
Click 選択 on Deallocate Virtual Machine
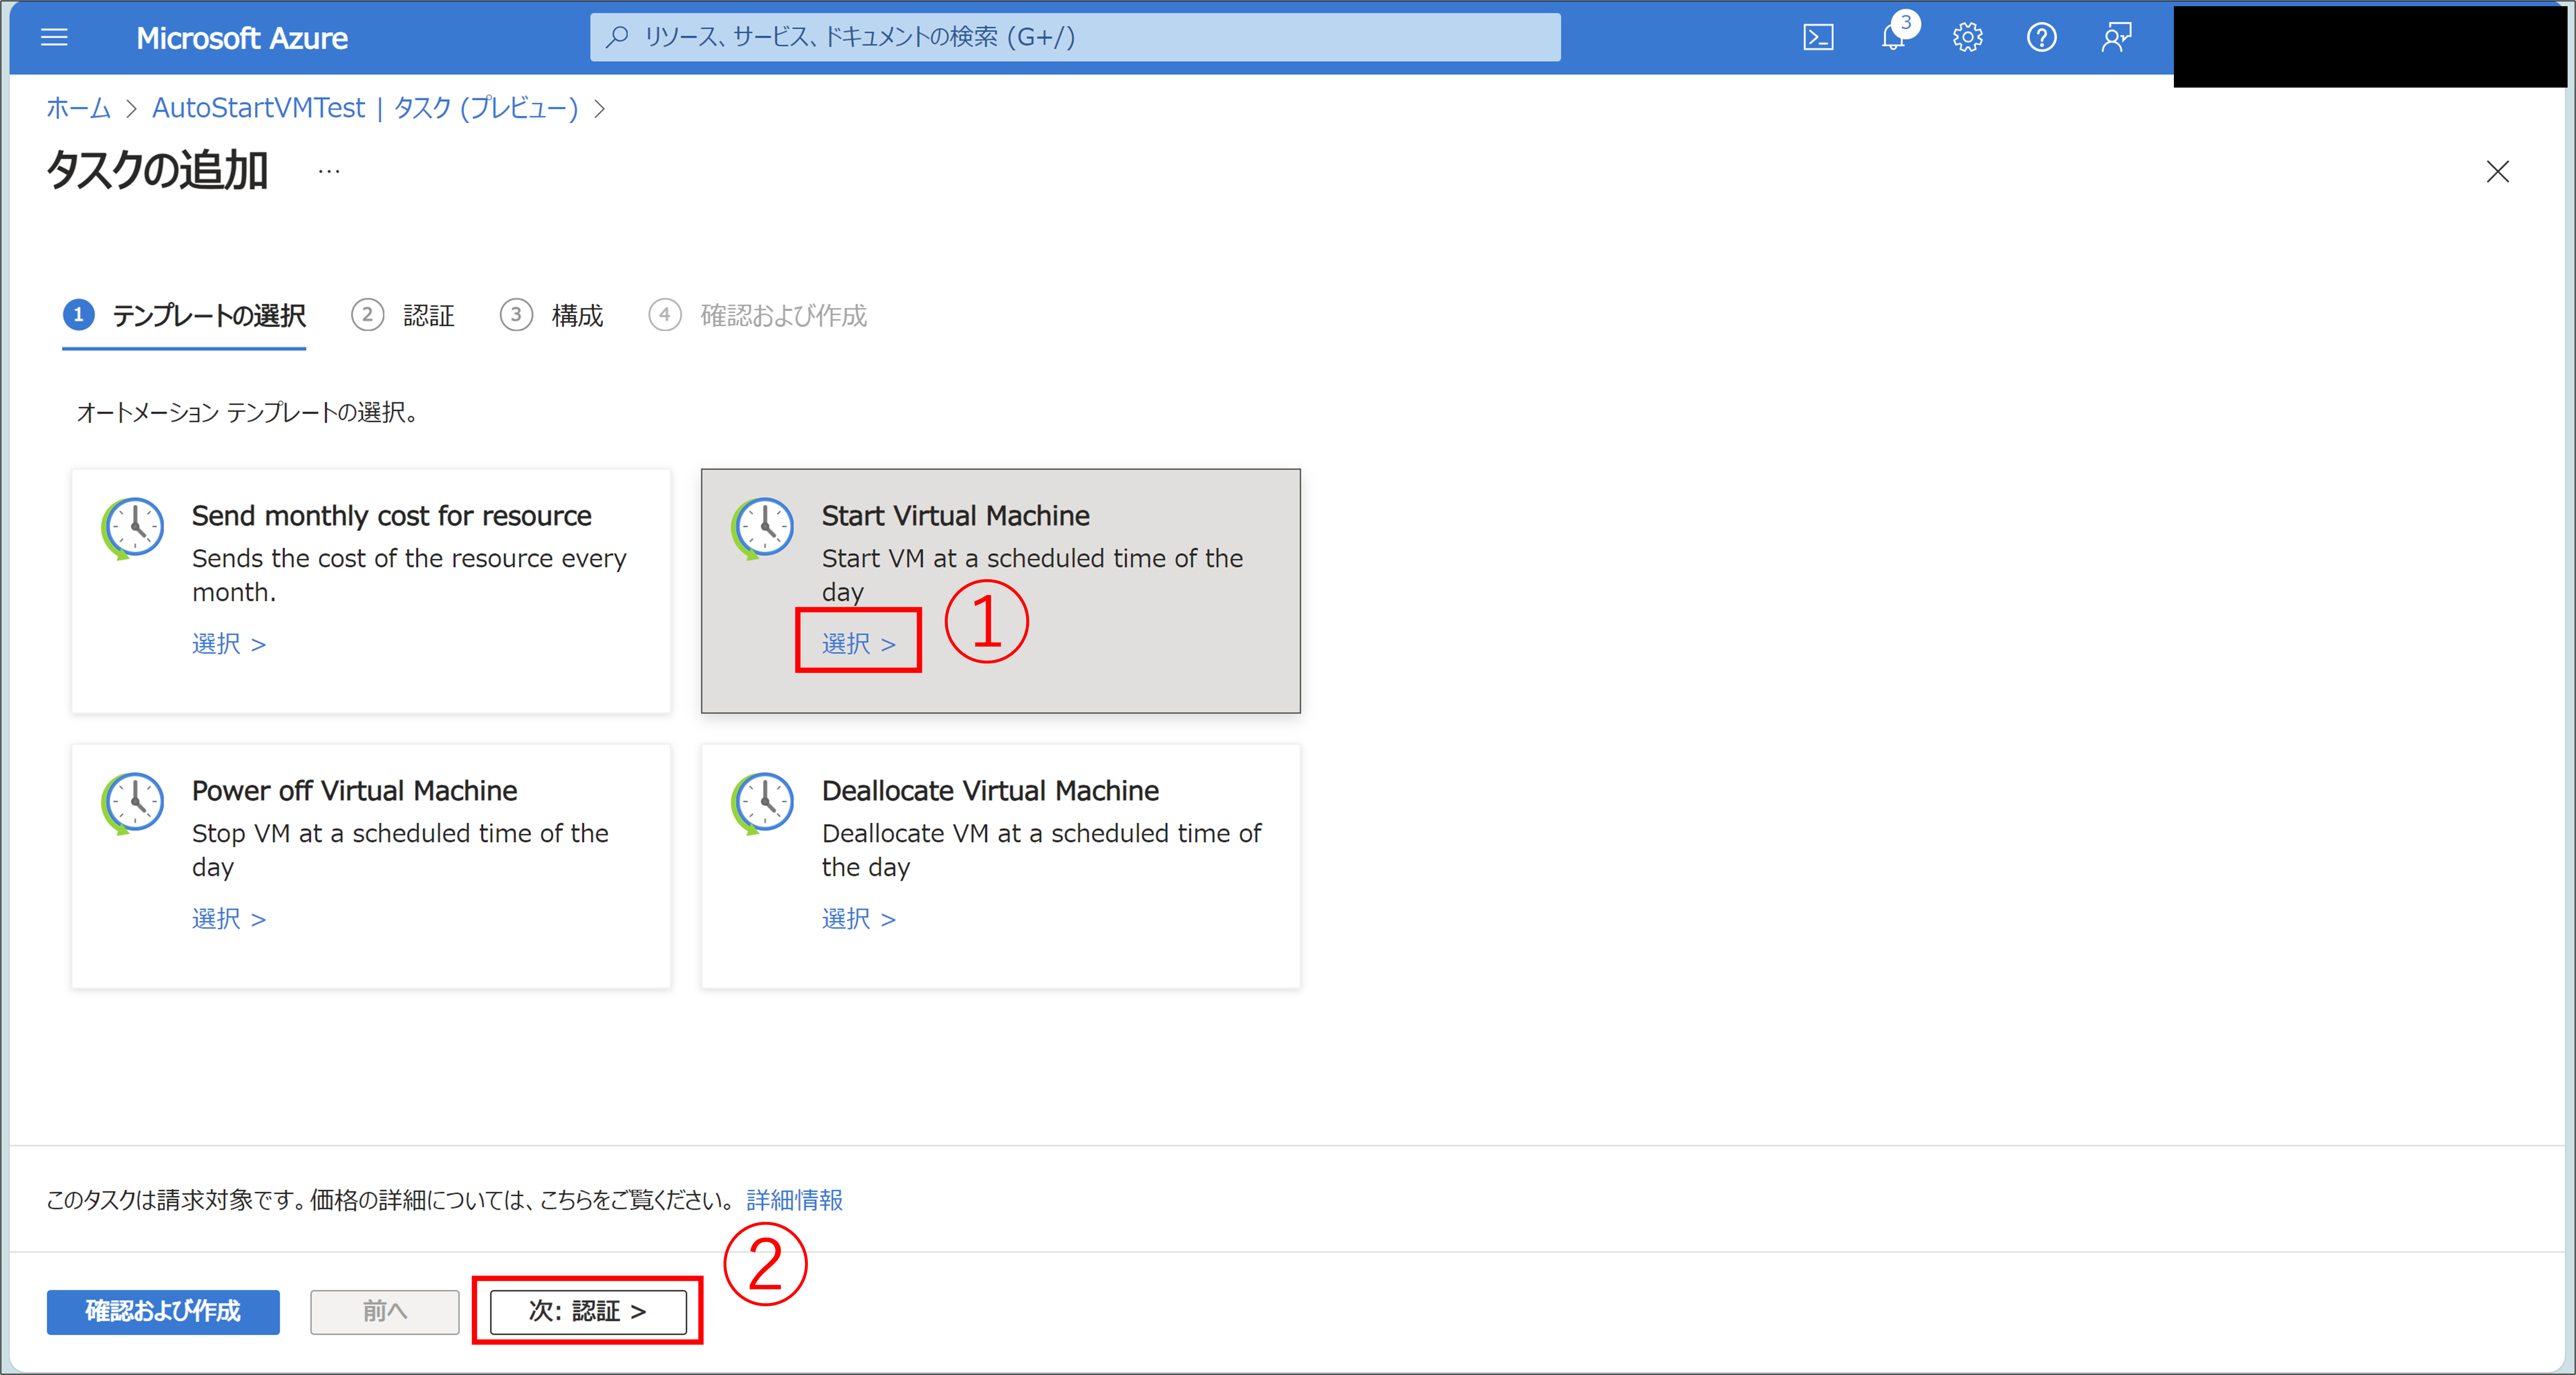click(859, 918)
